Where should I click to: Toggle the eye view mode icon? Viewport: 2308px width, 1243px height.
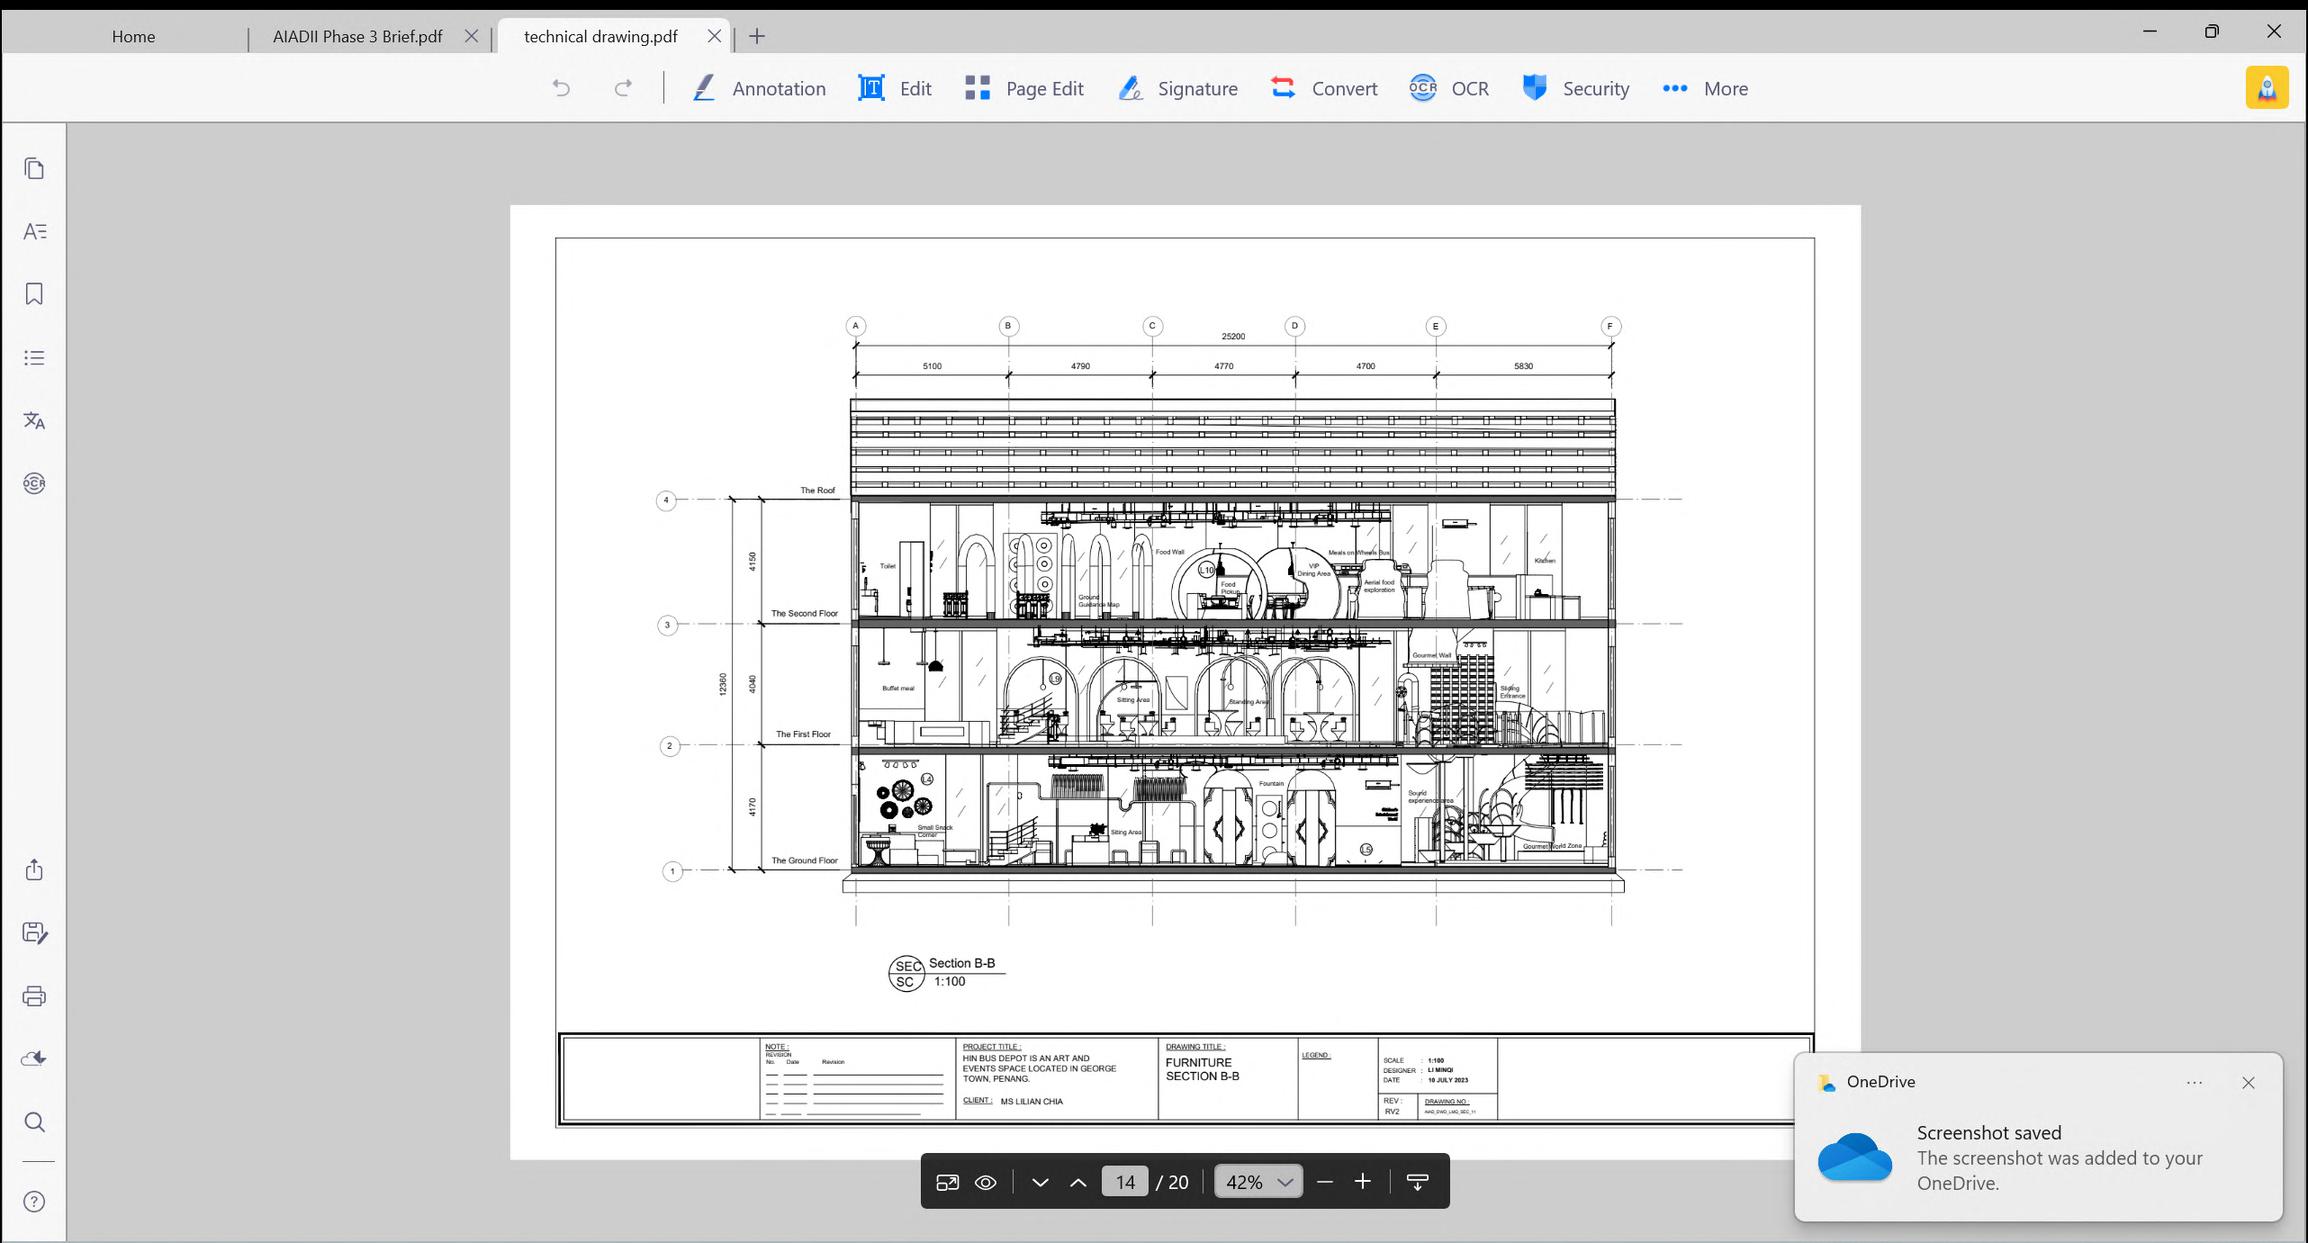[985, 1182]
